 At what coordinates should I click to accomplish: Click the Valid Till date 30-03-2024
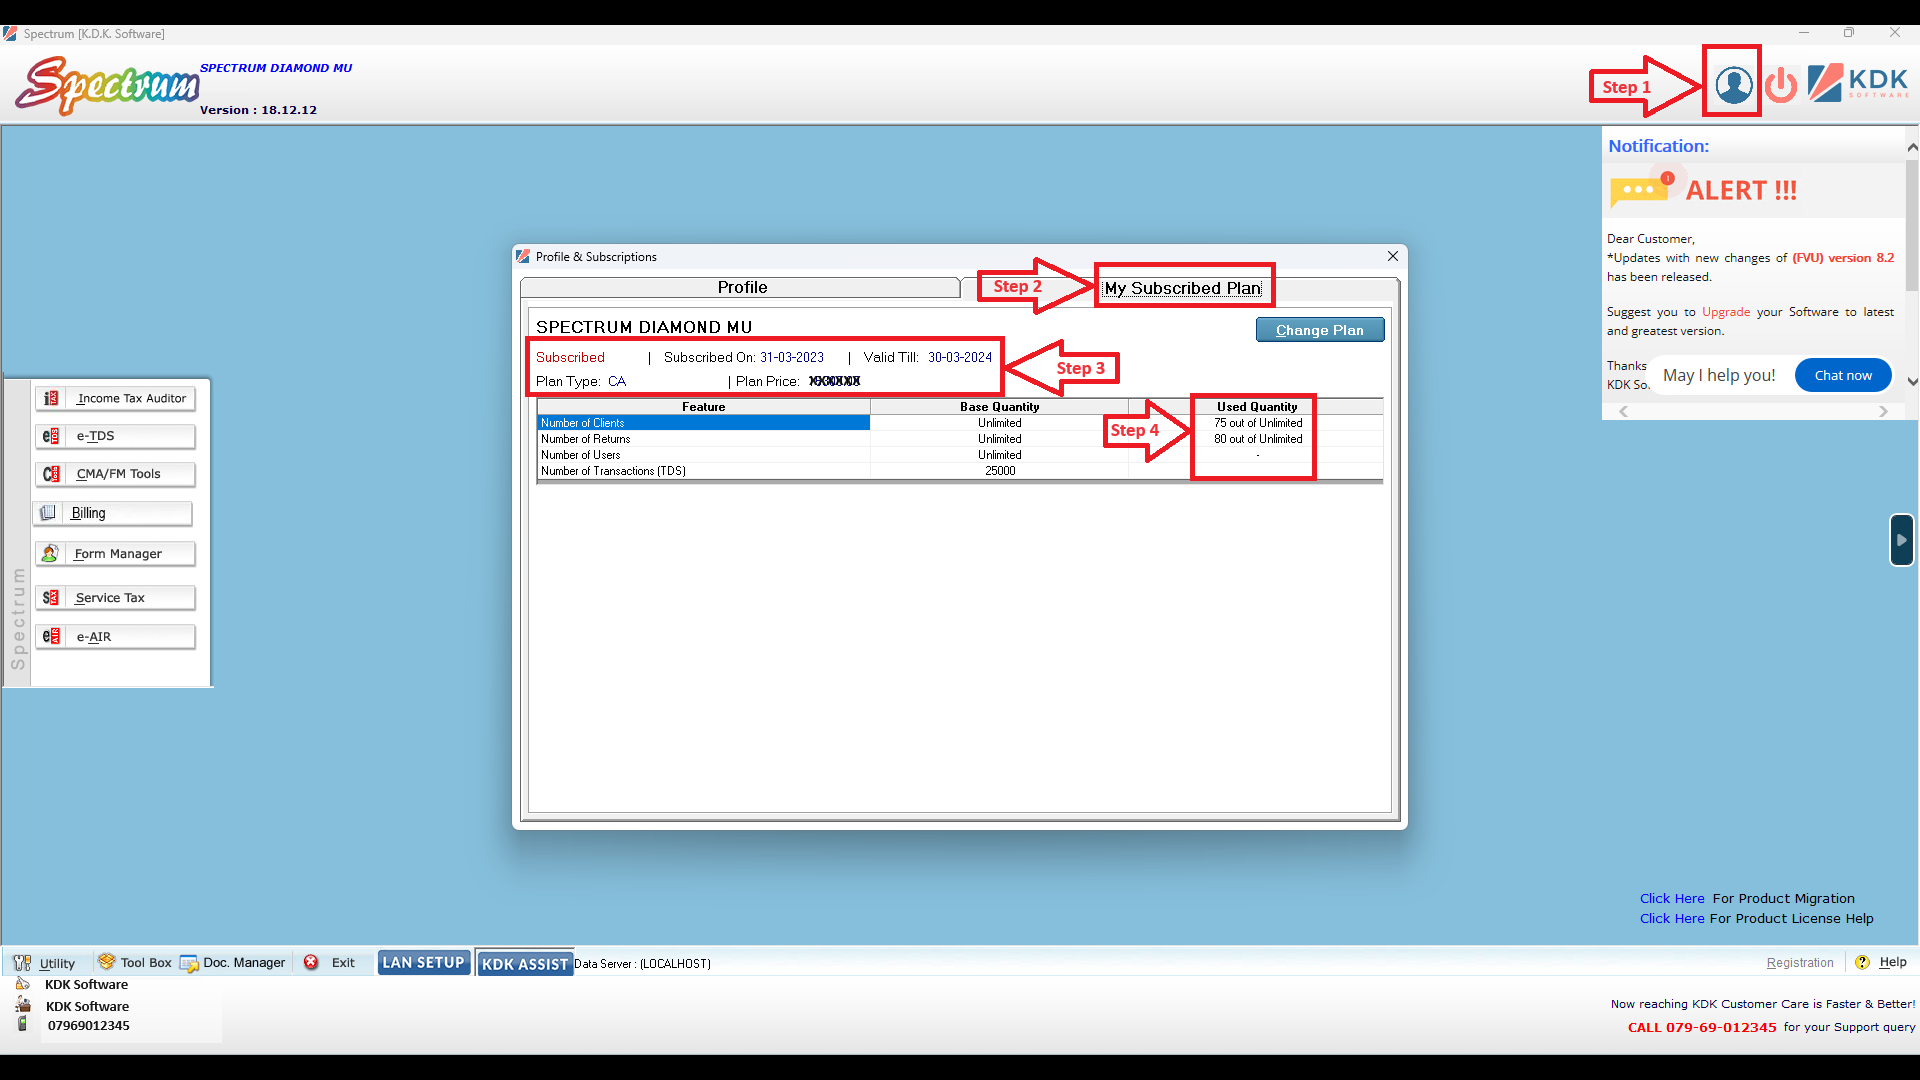coord(959,357)
